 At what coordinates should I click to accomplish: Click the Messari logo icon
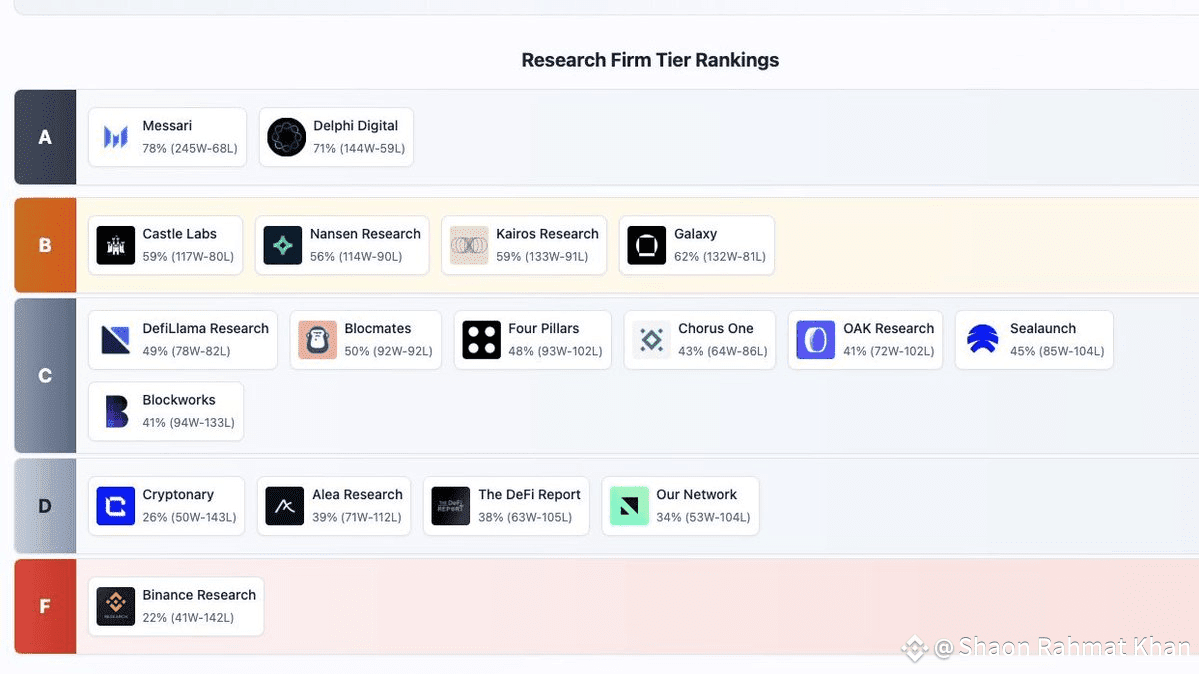pos(115,137)
